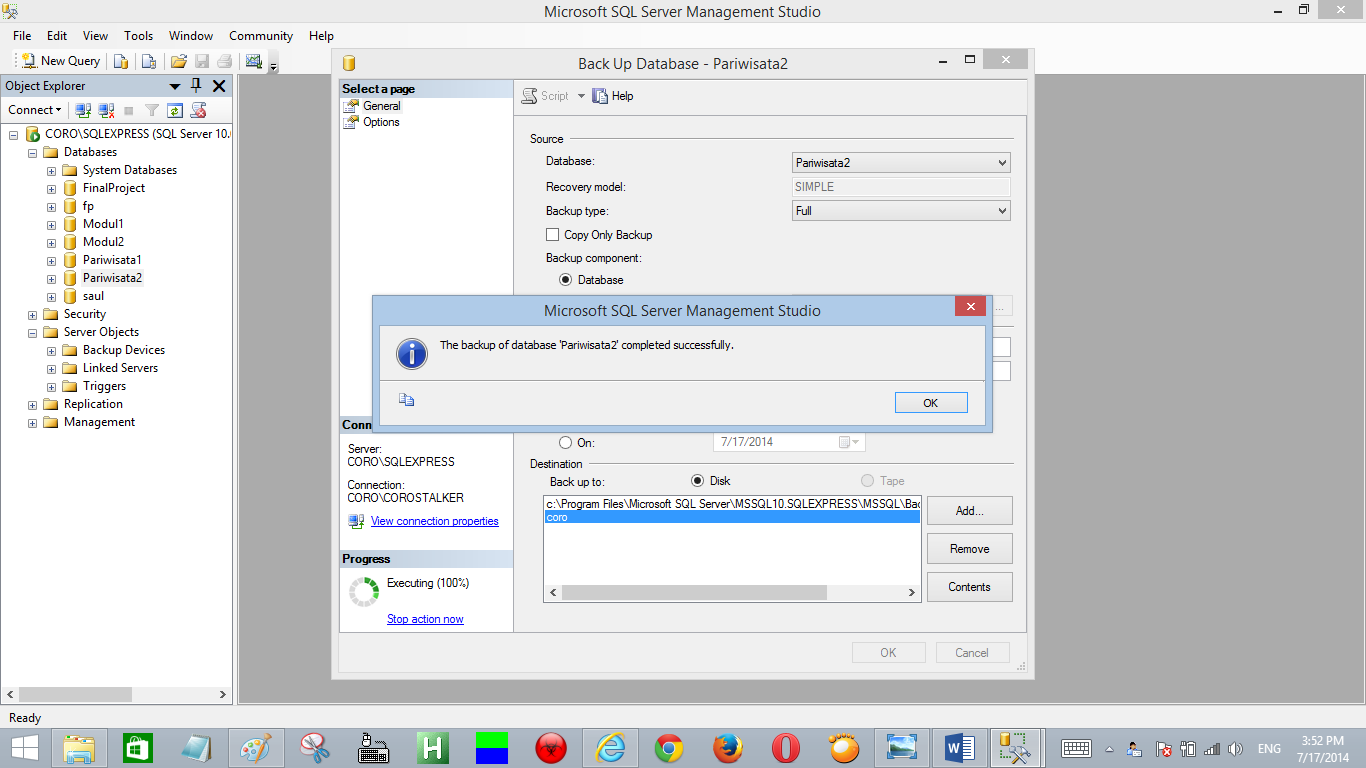Open Opera from the taskbar
Viewport: 1366px width, 768px height.
(786, 748)
